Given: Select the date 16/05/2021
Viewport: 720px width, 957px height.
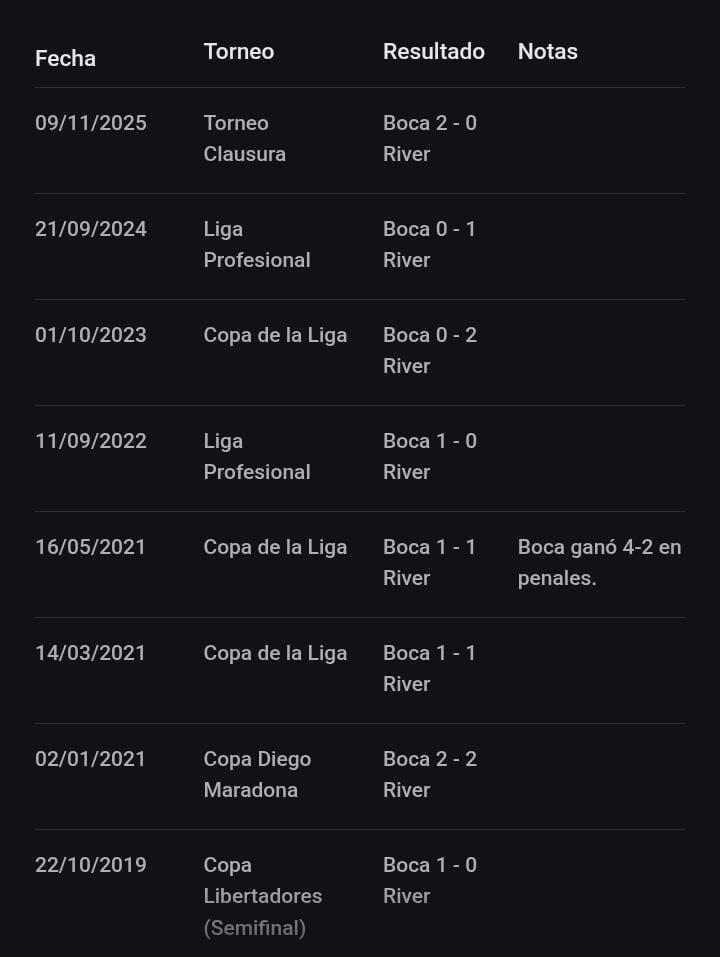Looking at the screenshot, I should tap(90, 547).
